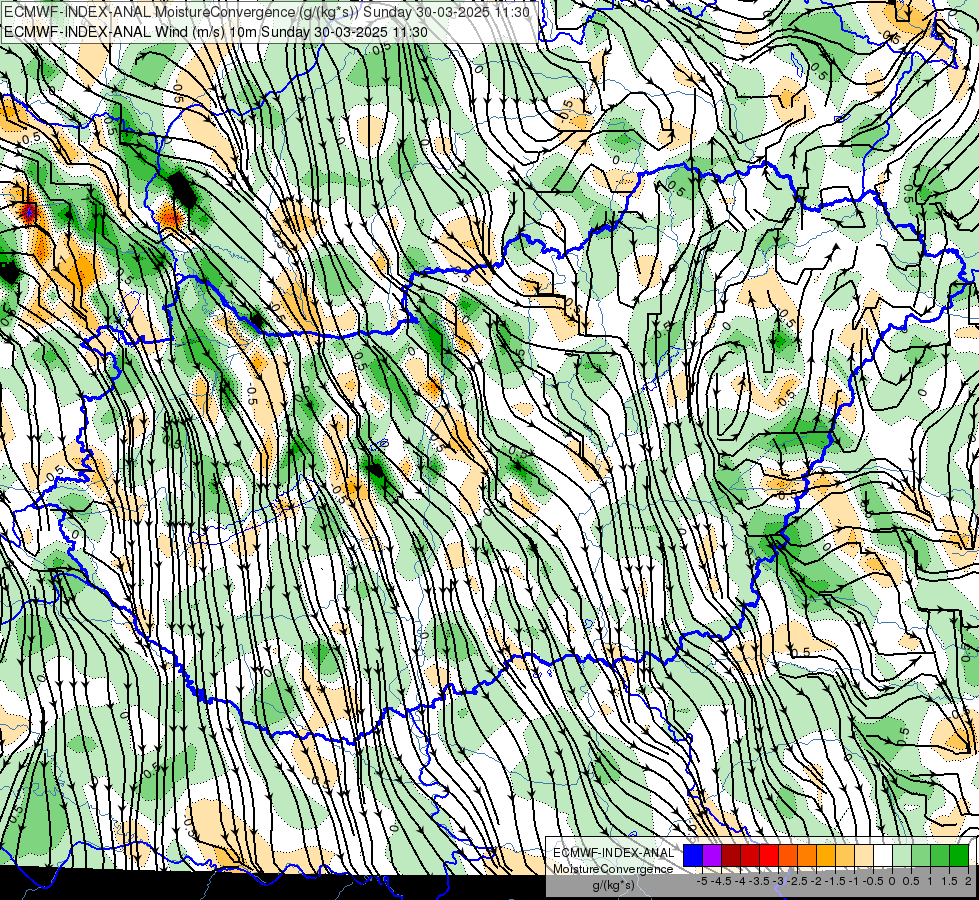Click the pale peach swatch left of white

[864, 855]
